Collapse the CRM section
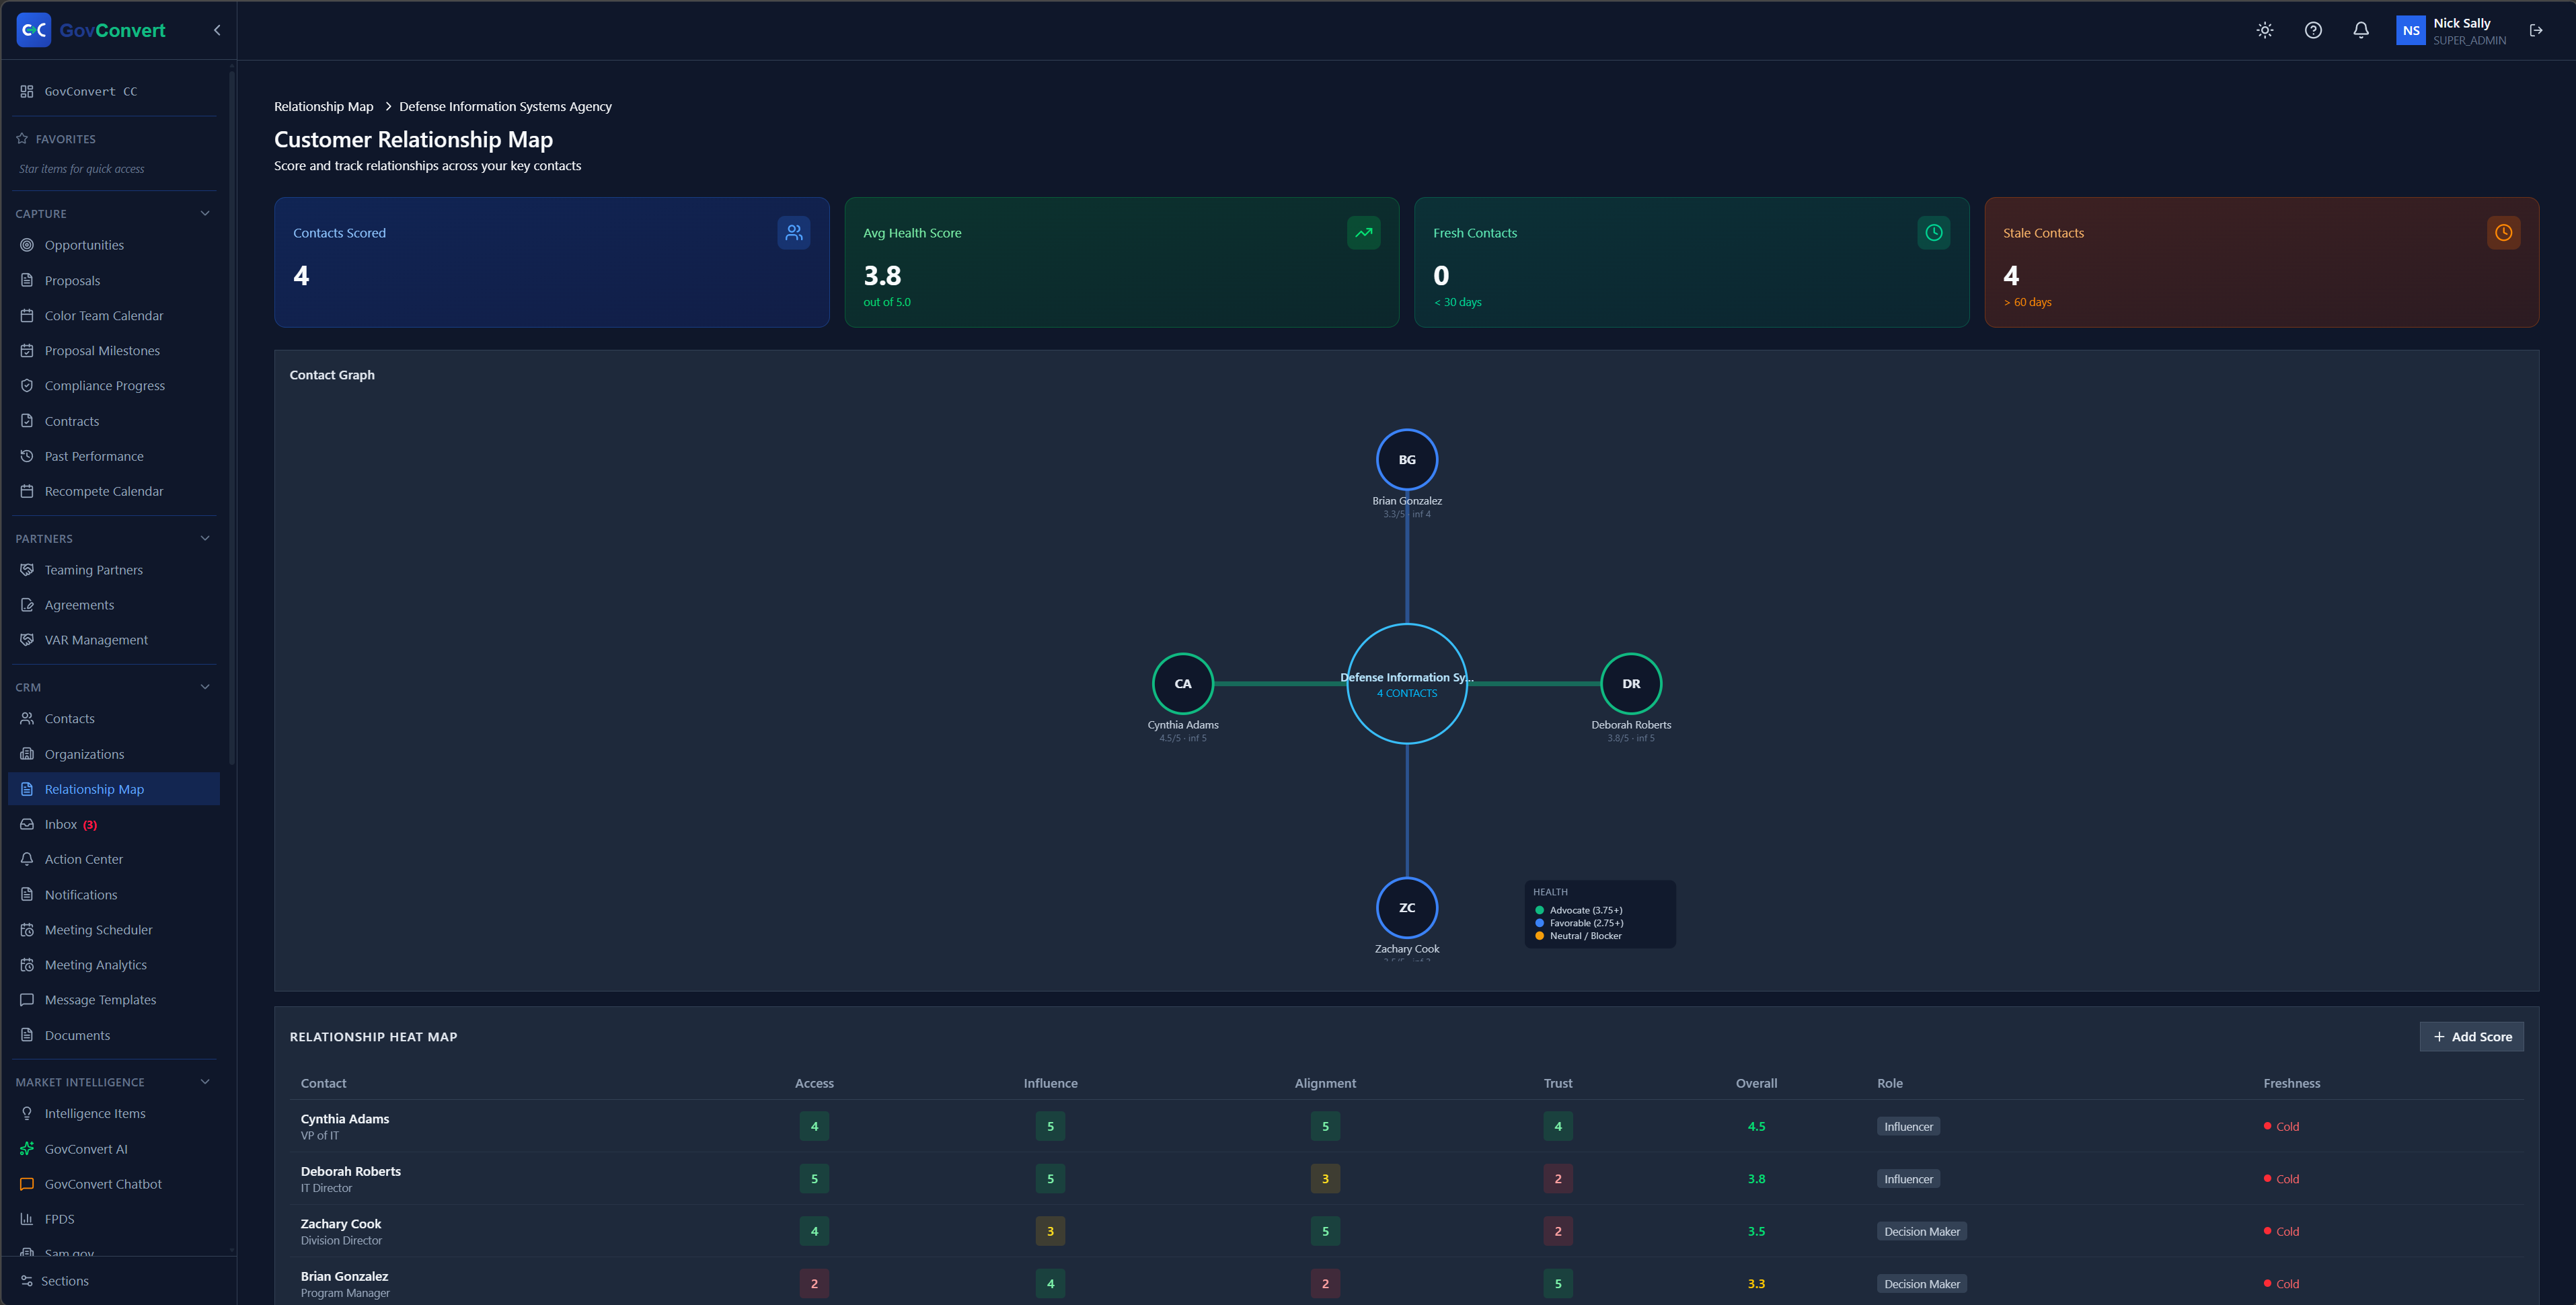This screenshot has height=1305, width=2576. tap(205, 687)
